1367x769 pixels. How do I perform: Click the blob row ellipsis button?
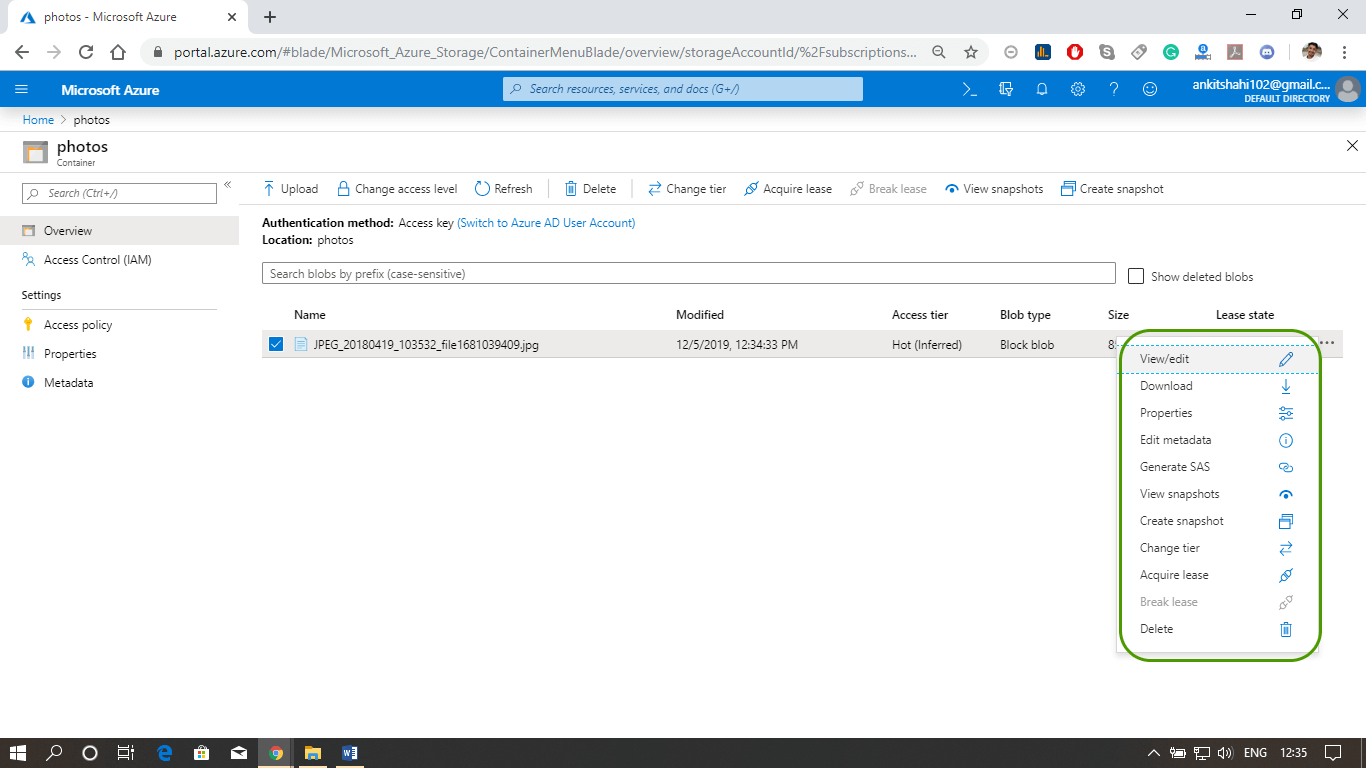point(1327,343)
